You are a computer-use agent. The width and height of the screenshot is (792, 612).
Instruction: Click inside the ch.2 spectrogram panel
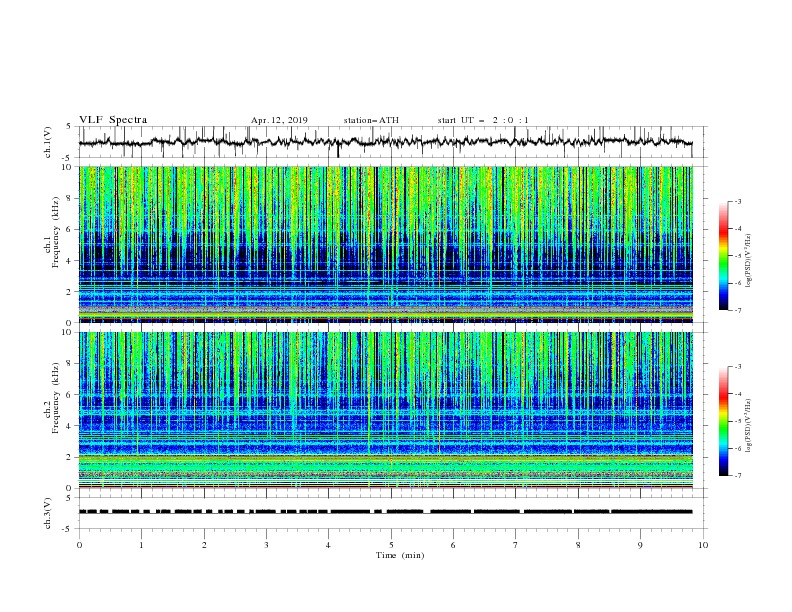coord(386,410)
